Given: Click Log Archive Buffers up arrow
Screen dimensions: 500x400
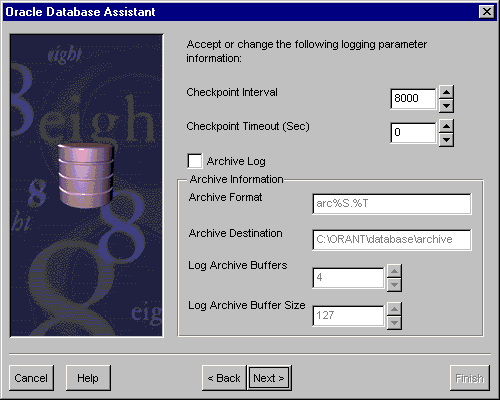Looking at the screenshot, I should 394,271.
